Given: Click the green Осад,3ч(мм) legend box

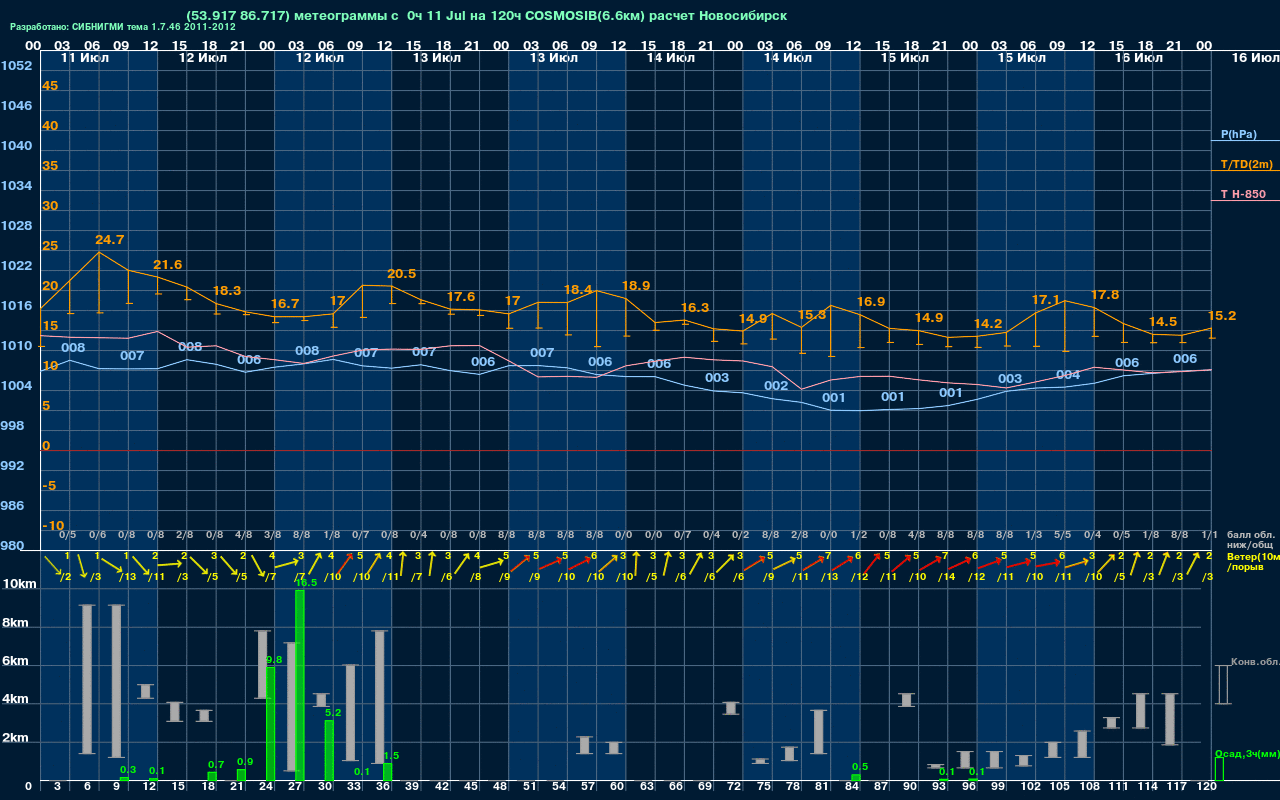Looking at the screenshot, I should (x=1219, y=769).
